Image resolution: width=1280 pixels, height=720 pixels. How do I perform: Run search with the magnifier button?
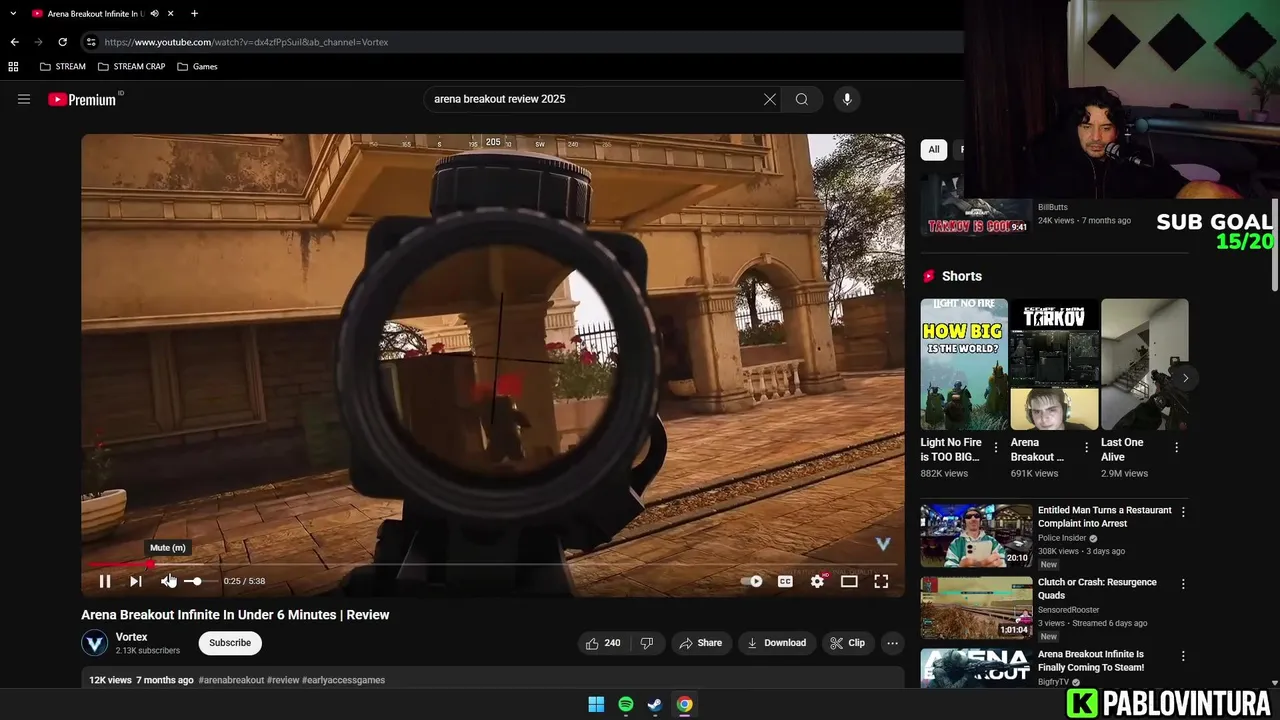(802, 99)
